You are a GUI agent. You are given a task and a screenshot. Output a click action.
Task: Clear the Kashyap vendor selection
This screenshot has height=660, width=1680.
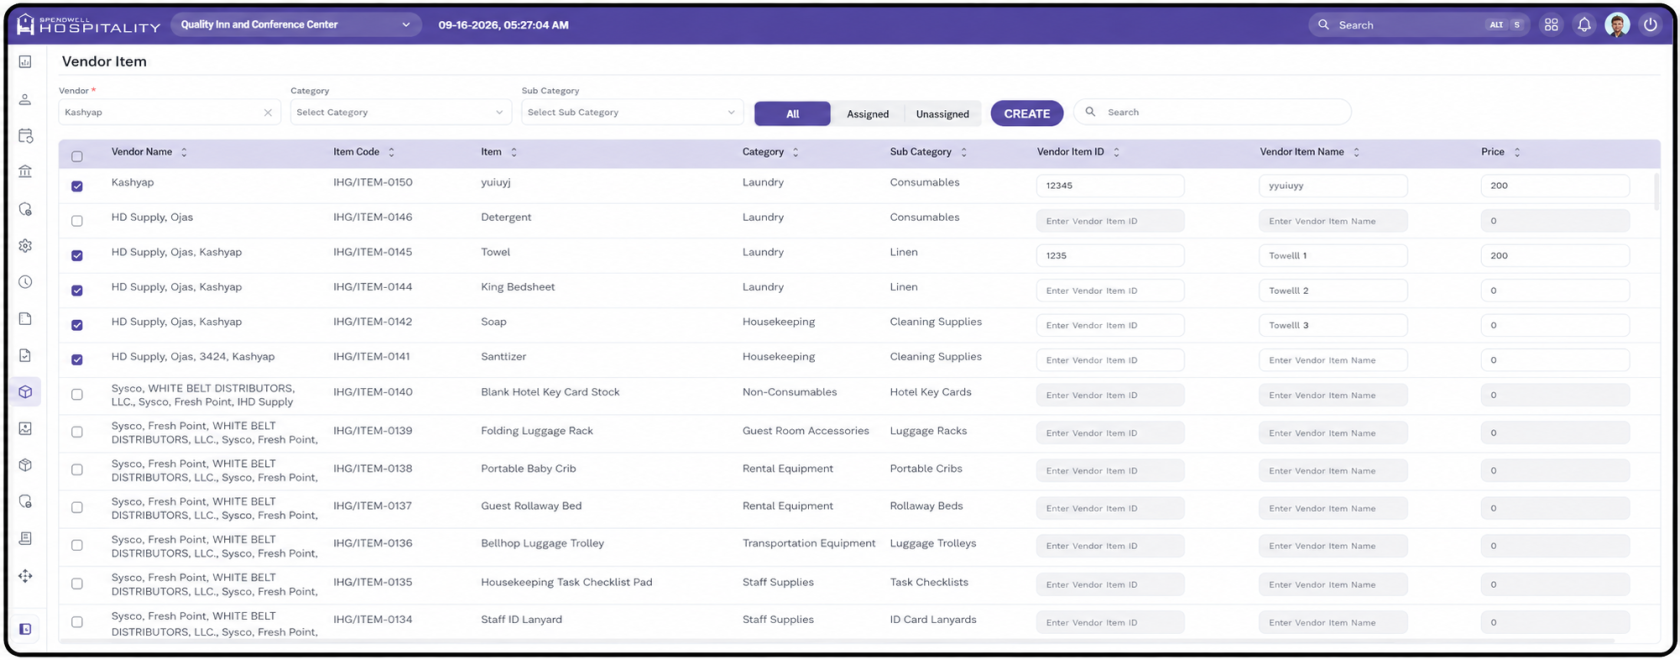tap(268, 113)
